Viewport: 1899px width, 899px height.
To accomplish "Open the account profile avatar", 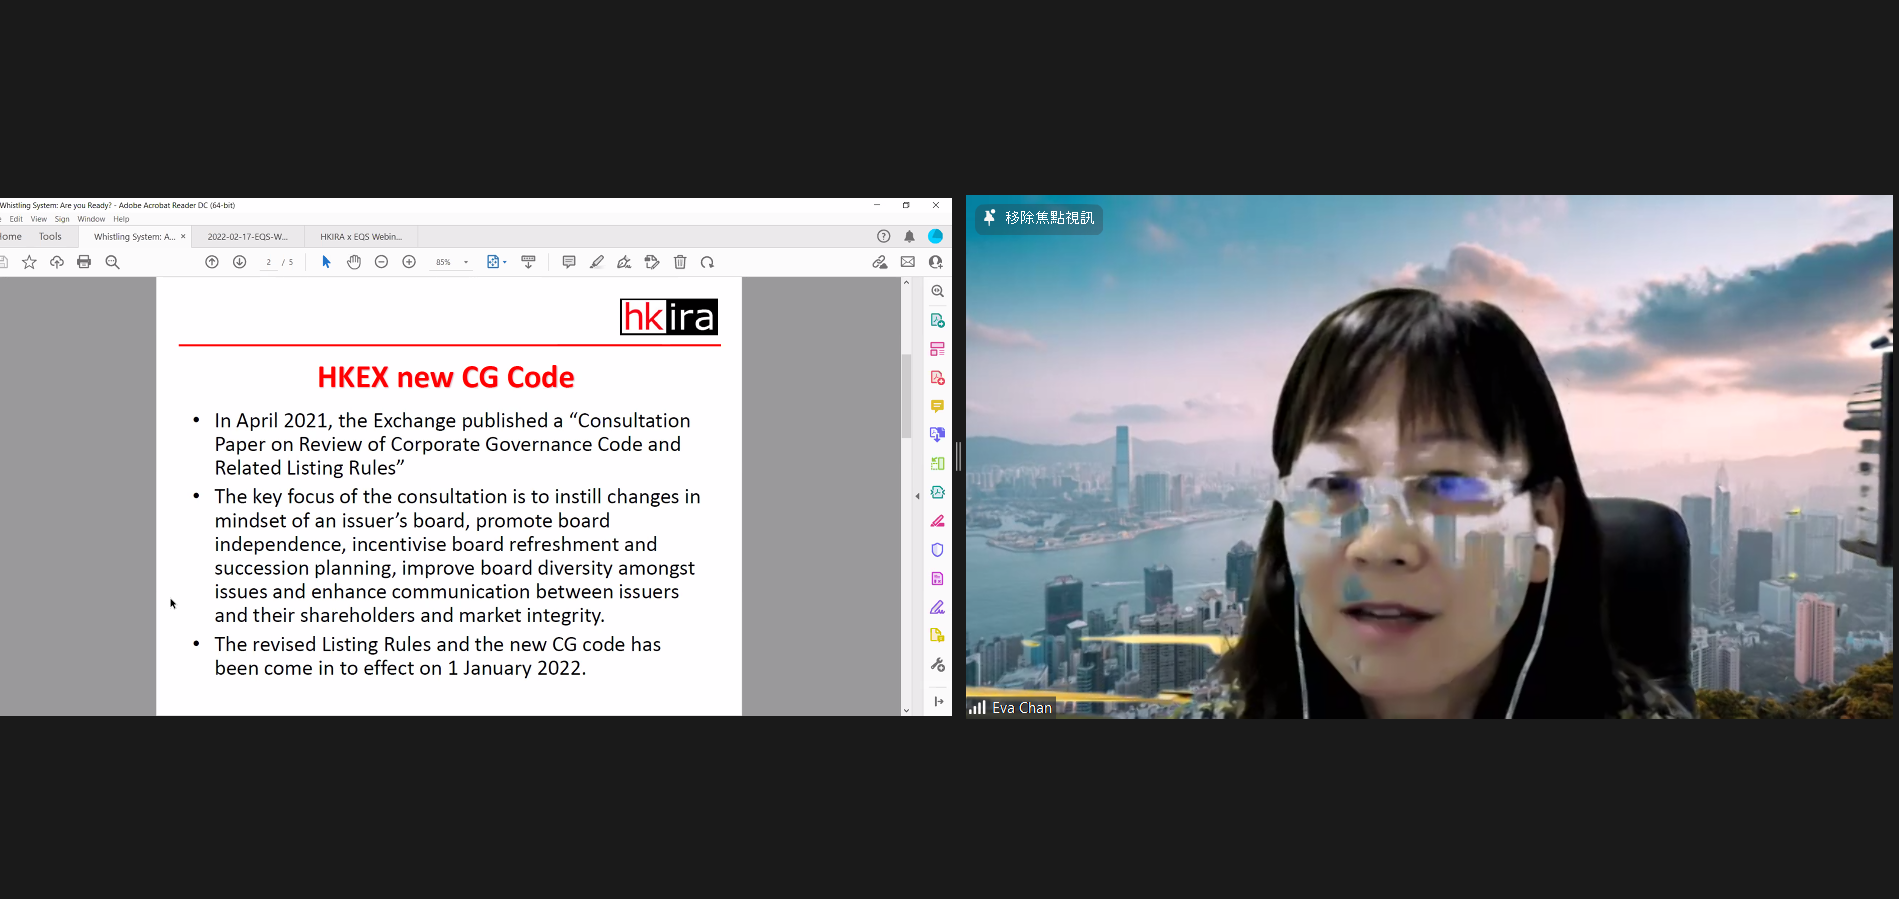I will point(936,237).
